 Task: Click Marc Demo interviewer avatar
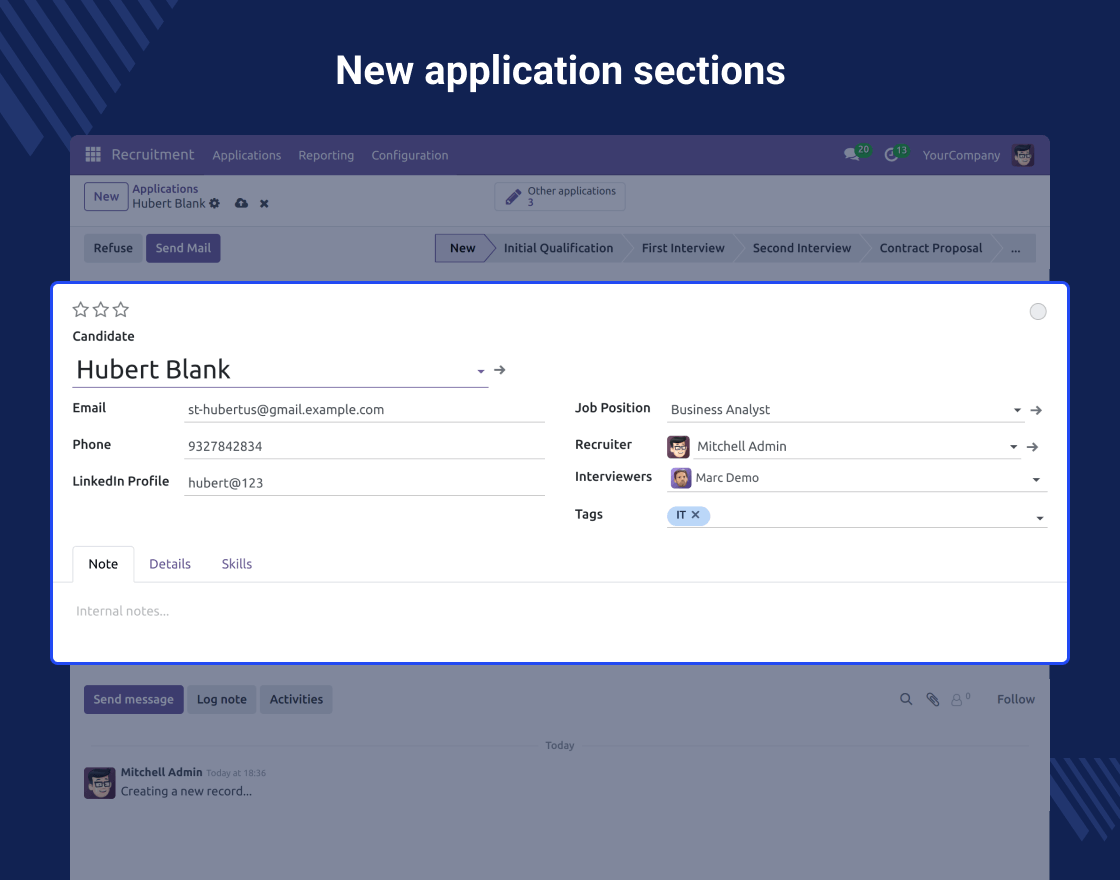point(681,478)
